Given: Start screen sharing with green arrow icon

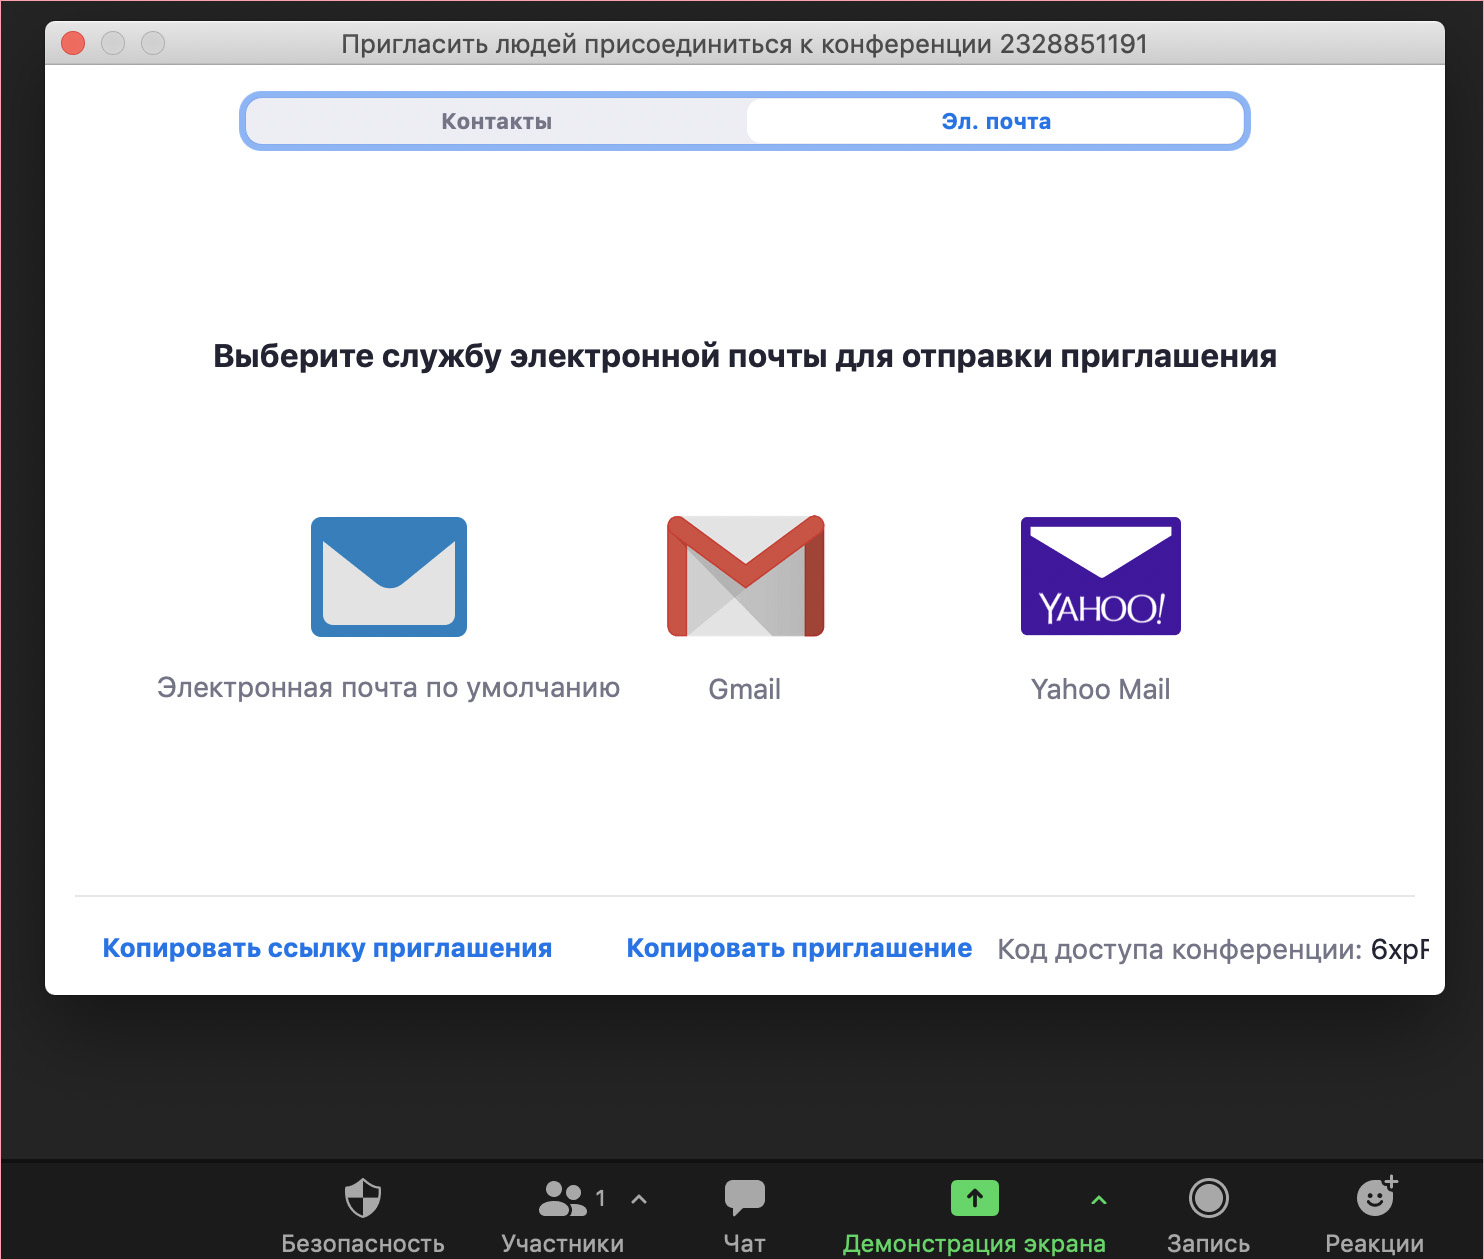Looking at the screenshot, I should 975,1198.
